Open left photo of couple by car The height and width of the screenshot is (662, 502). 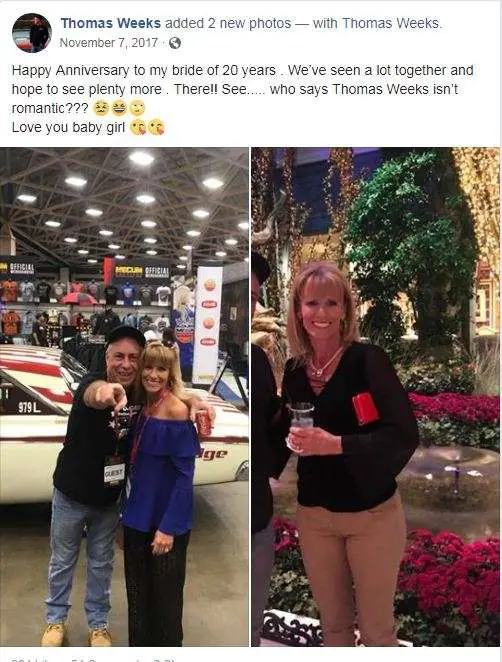click(124, 396)
